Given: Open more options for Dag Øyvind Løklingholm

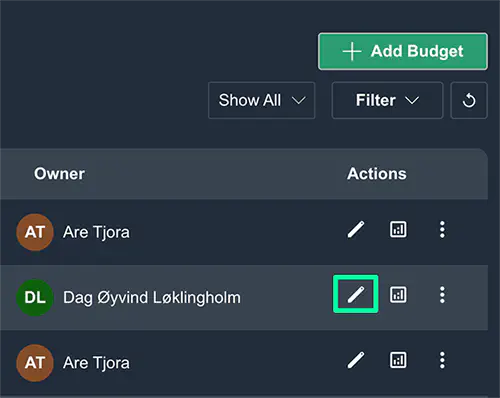Looking at the screenshot, I should coord(442,295).
